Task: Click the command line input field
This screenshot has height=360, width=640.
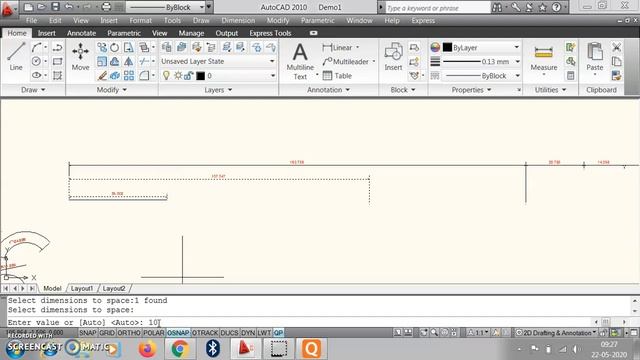Action: [x=300, y=322]
